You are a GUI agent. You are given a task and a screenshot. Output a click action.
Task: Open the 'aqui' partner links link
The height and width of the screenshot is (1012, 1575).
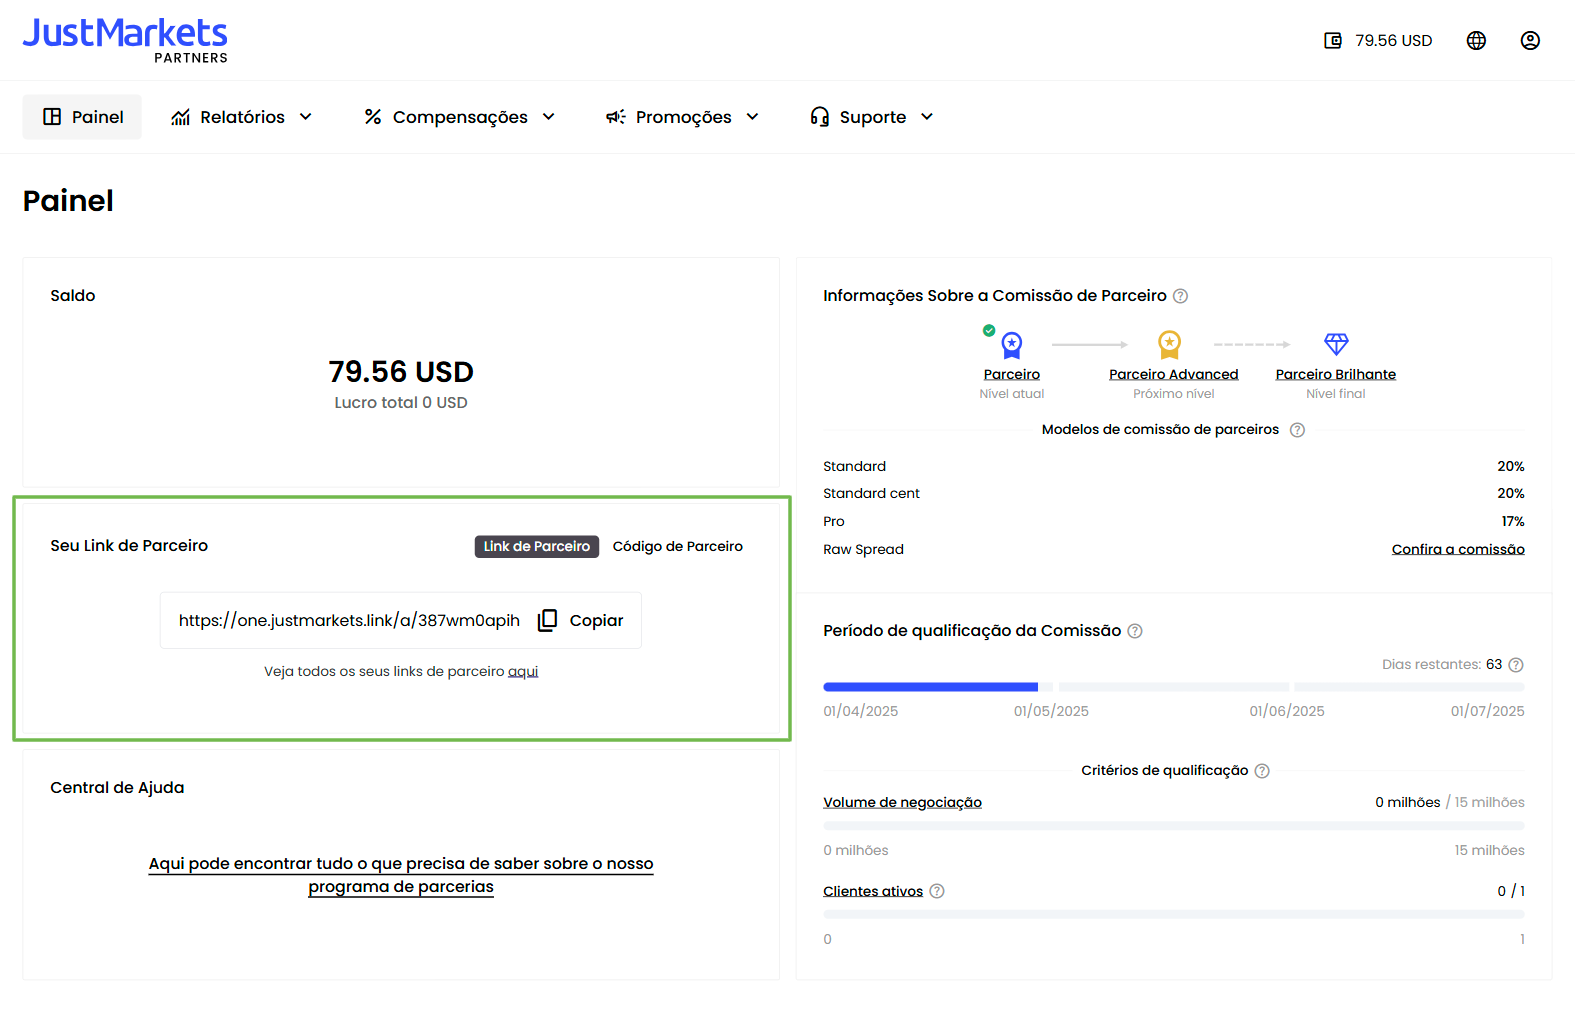(x=523, y=672)
